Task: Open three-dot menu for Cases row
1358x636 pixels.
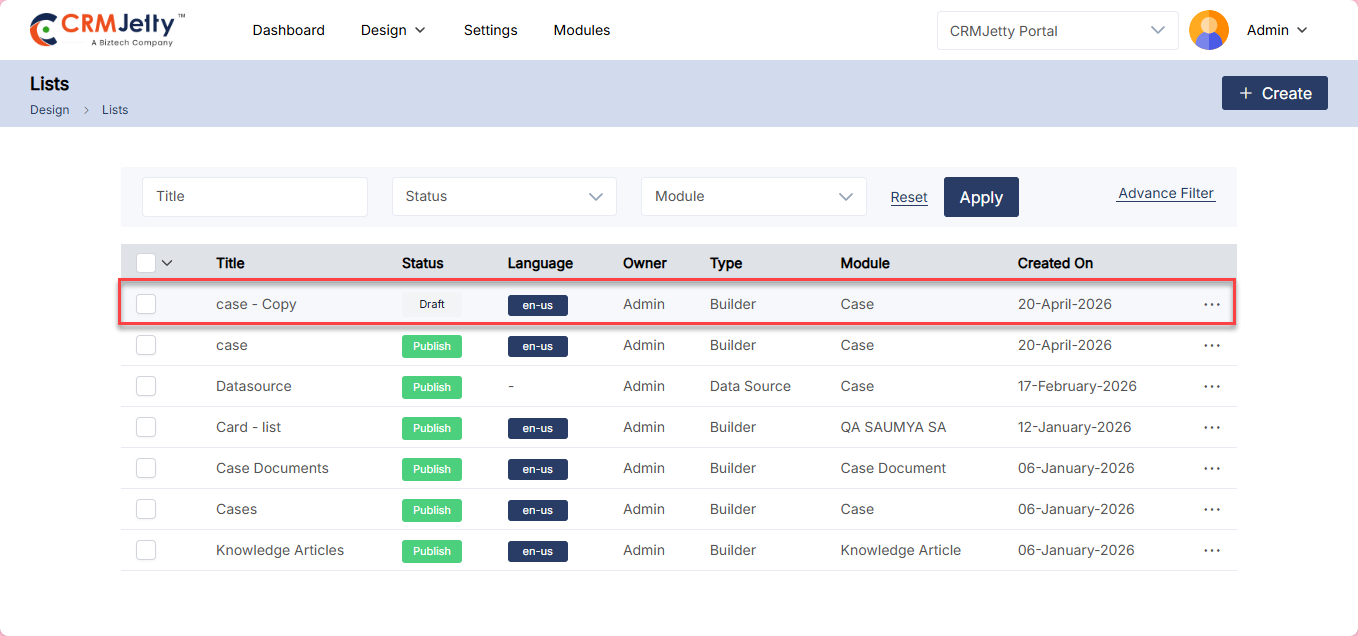Action: [x=1212, y=509]
